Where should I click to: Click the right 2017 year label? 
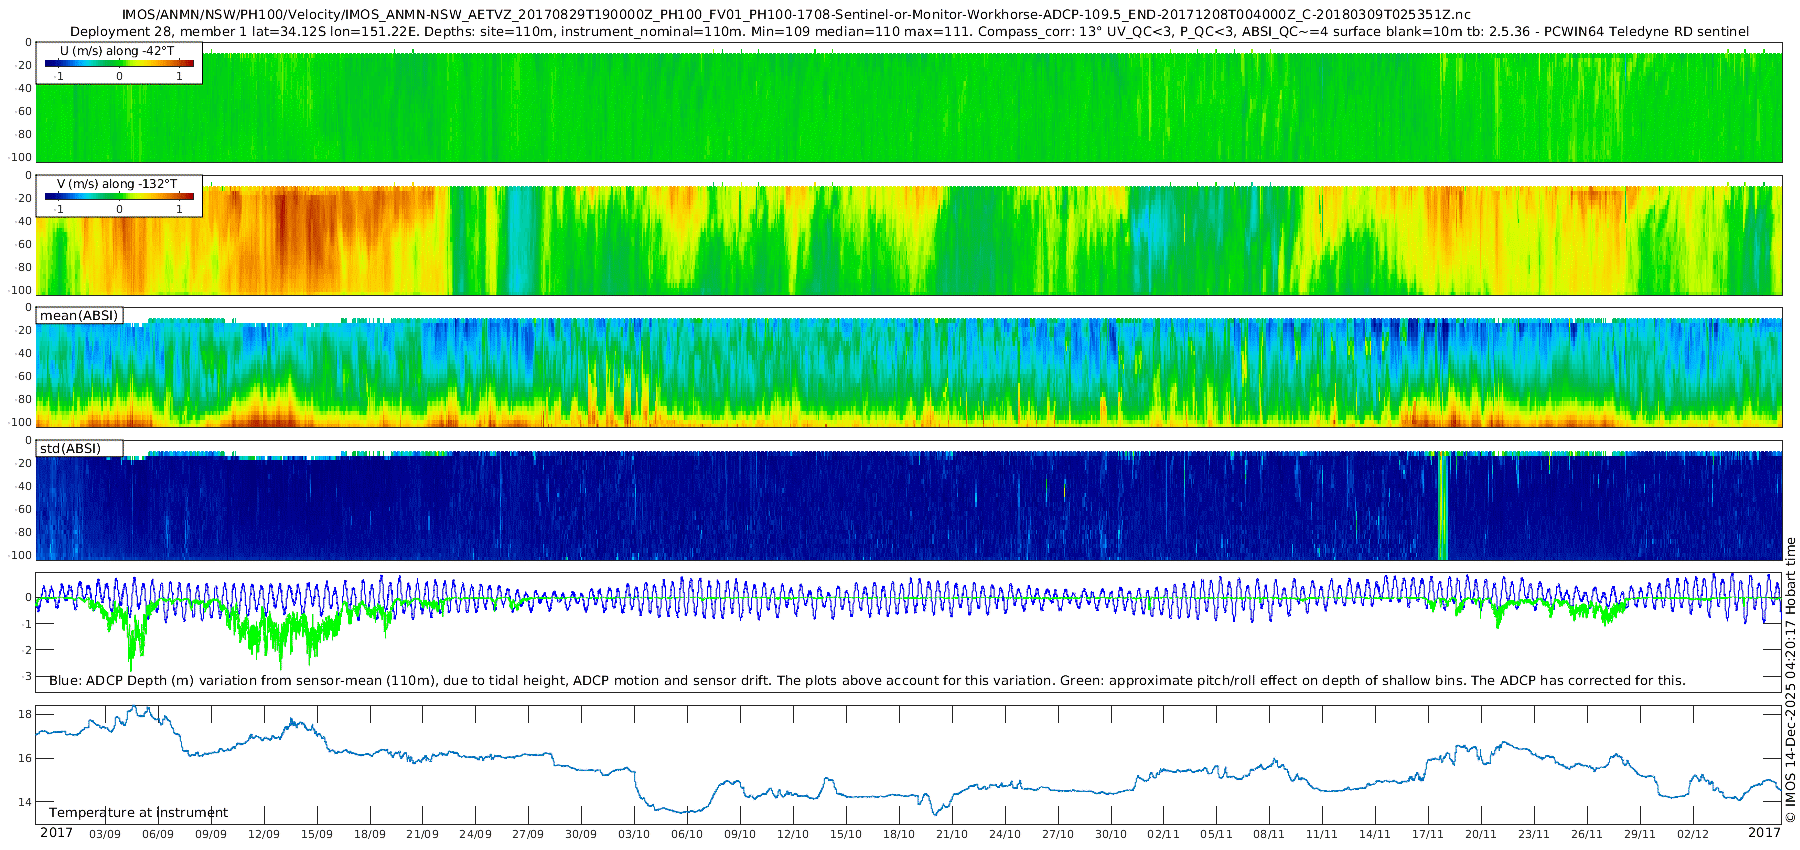pos(1764,833)
